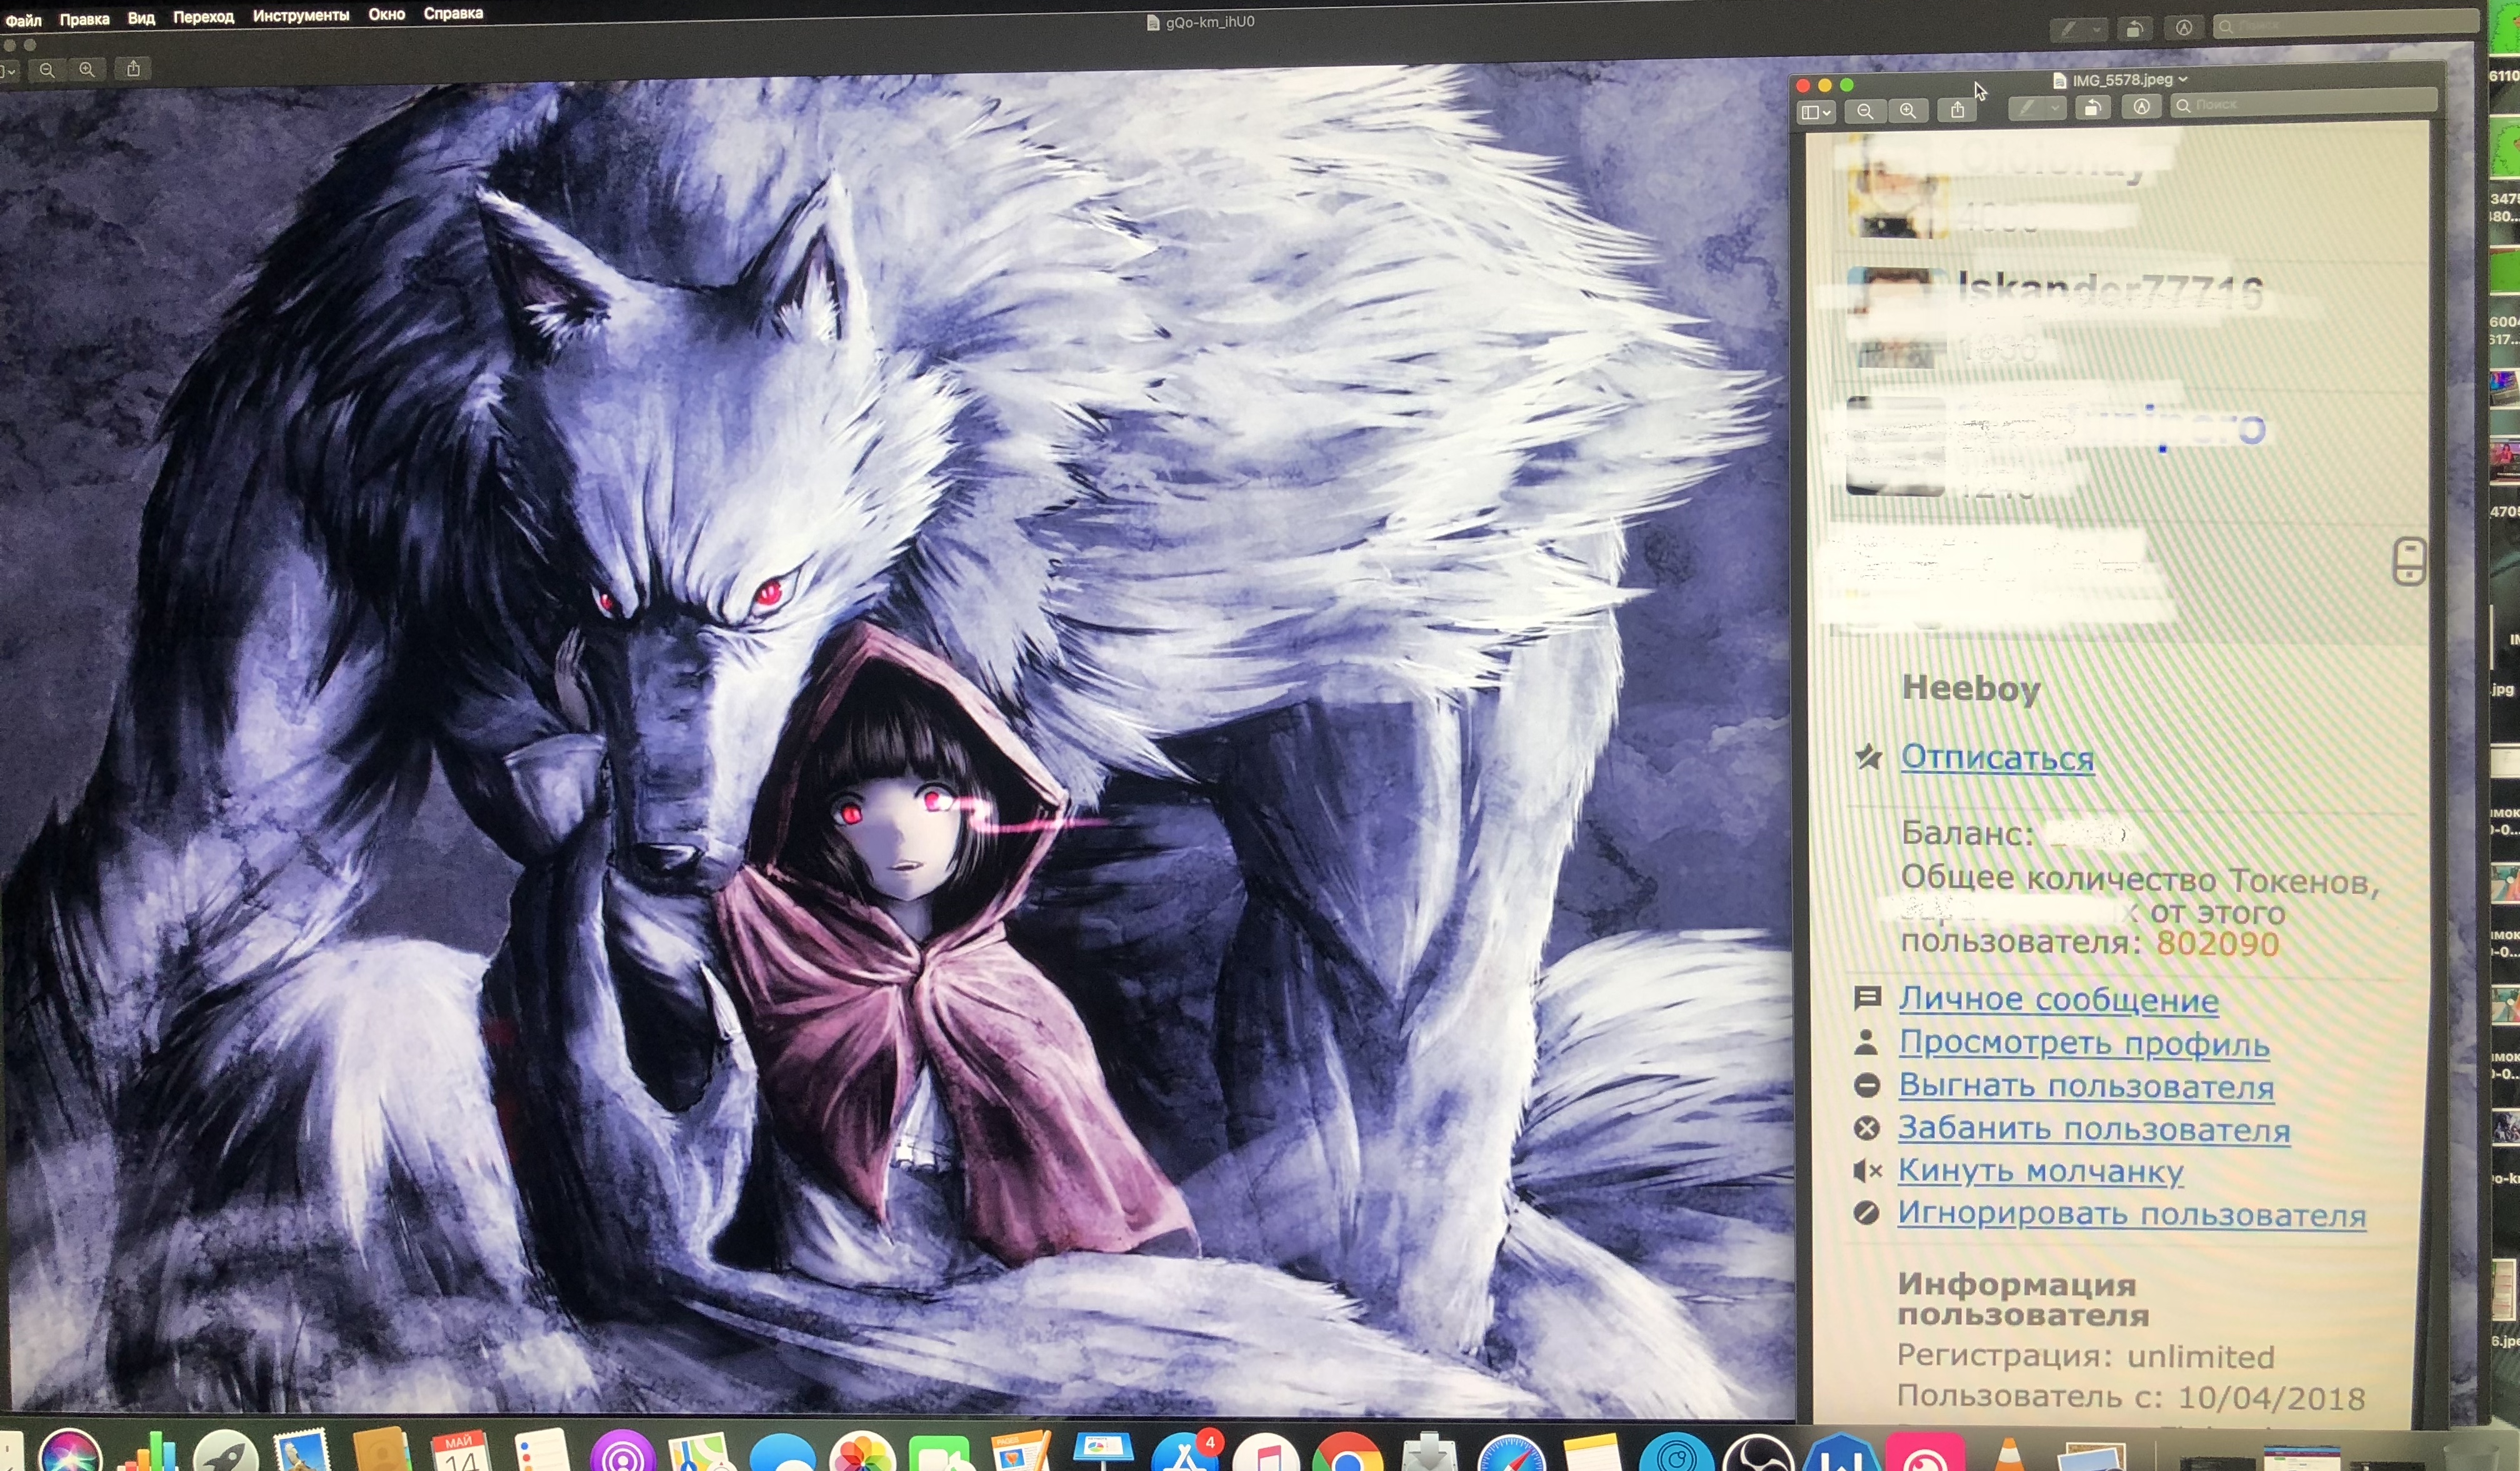
Task: Zoom in within the gQo-km_ihU0 window
Action: pyautogui.click(x=87, y=69)
